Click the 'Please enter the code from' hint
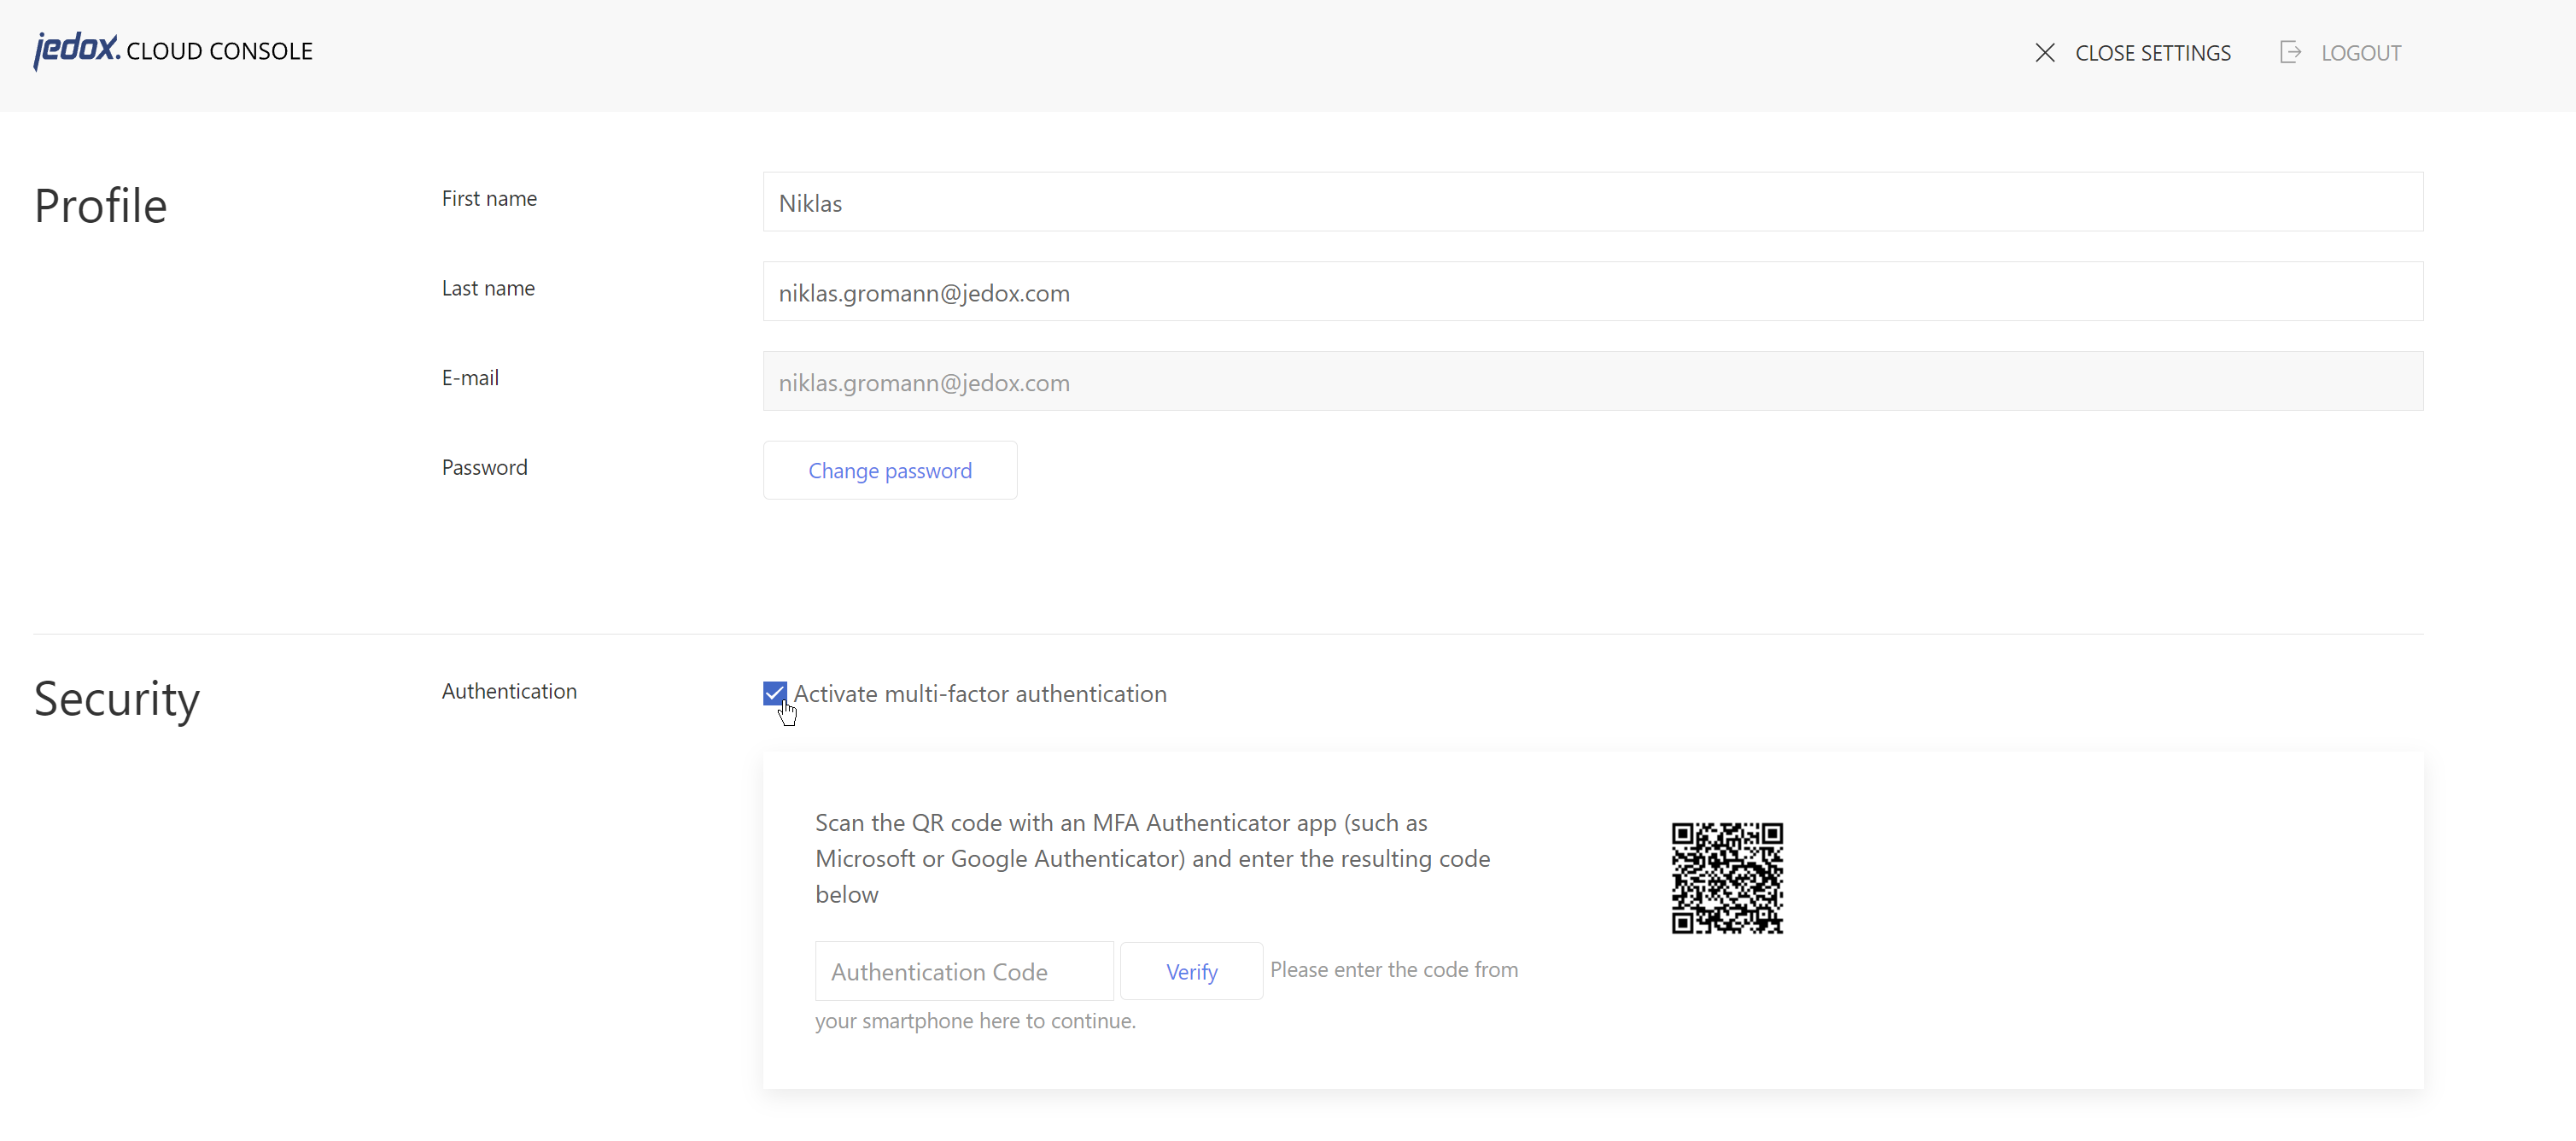The height and width of the screenshot is (1141, 2576). (x=1393, y=970)
